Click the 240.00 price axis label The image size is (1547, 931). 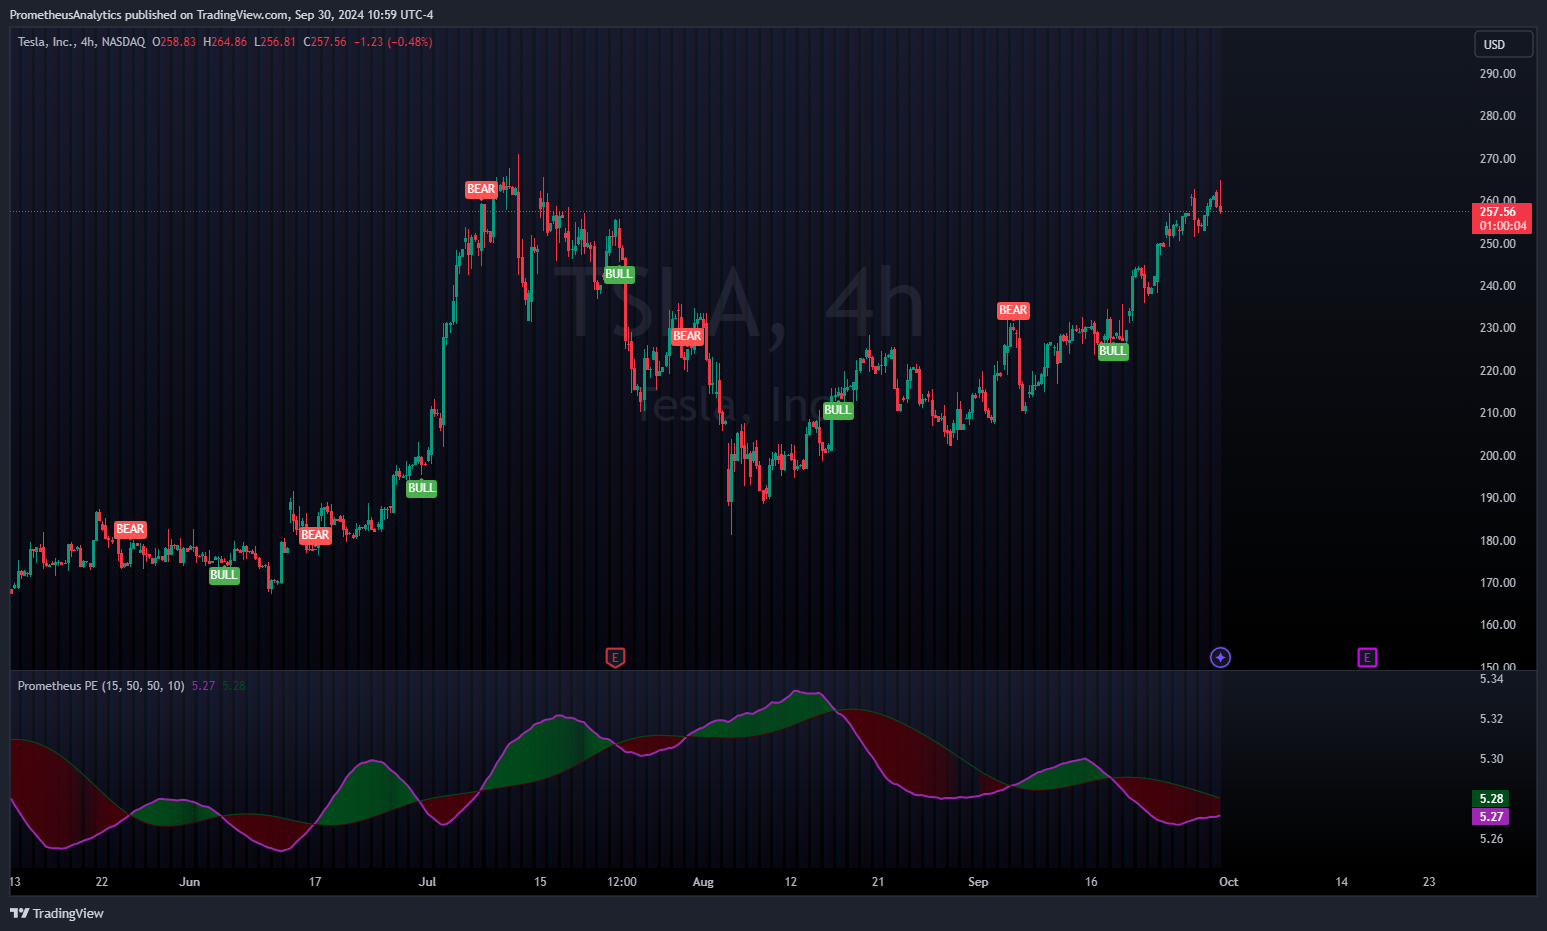pyautogui.click(x=1497, y=286)
